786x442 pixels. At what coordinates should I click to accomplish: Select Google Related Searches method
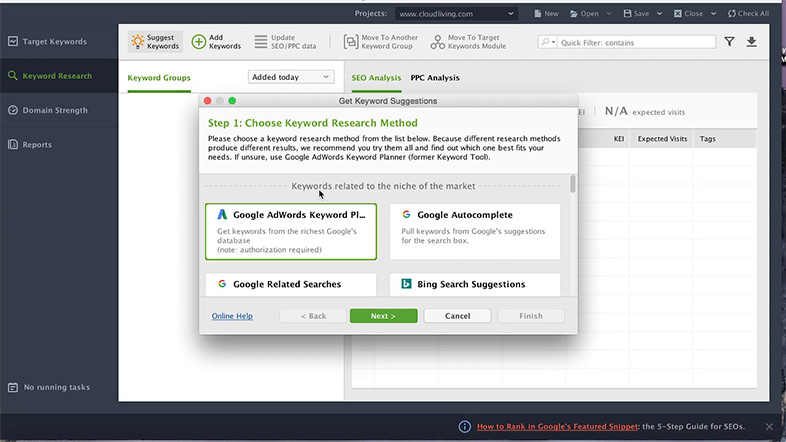coord(291,284)
